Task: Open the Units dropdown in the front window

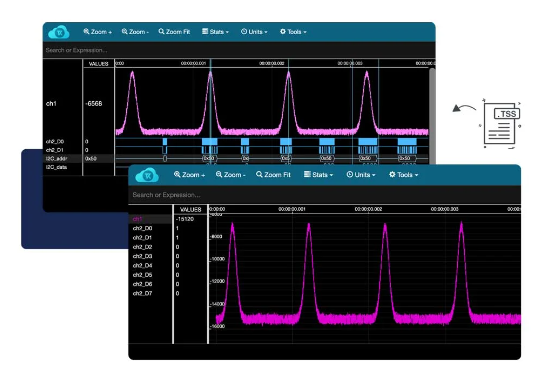Action: [x=361, y=175]
